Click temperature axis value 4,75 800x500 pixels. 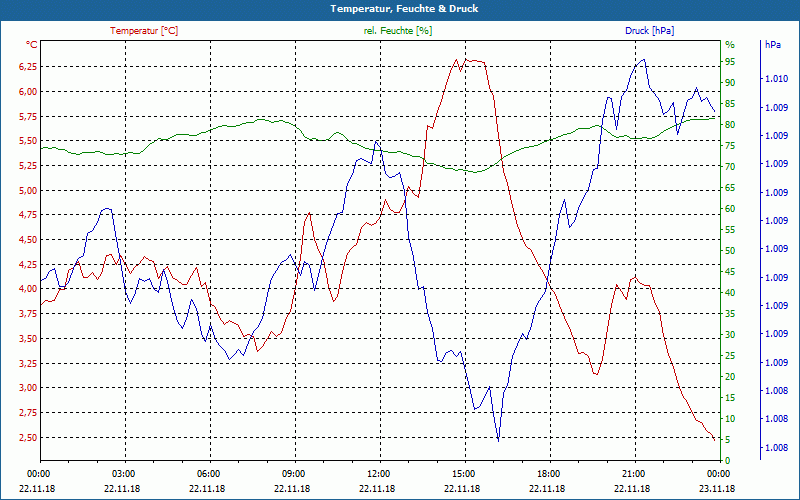(28, 215)
